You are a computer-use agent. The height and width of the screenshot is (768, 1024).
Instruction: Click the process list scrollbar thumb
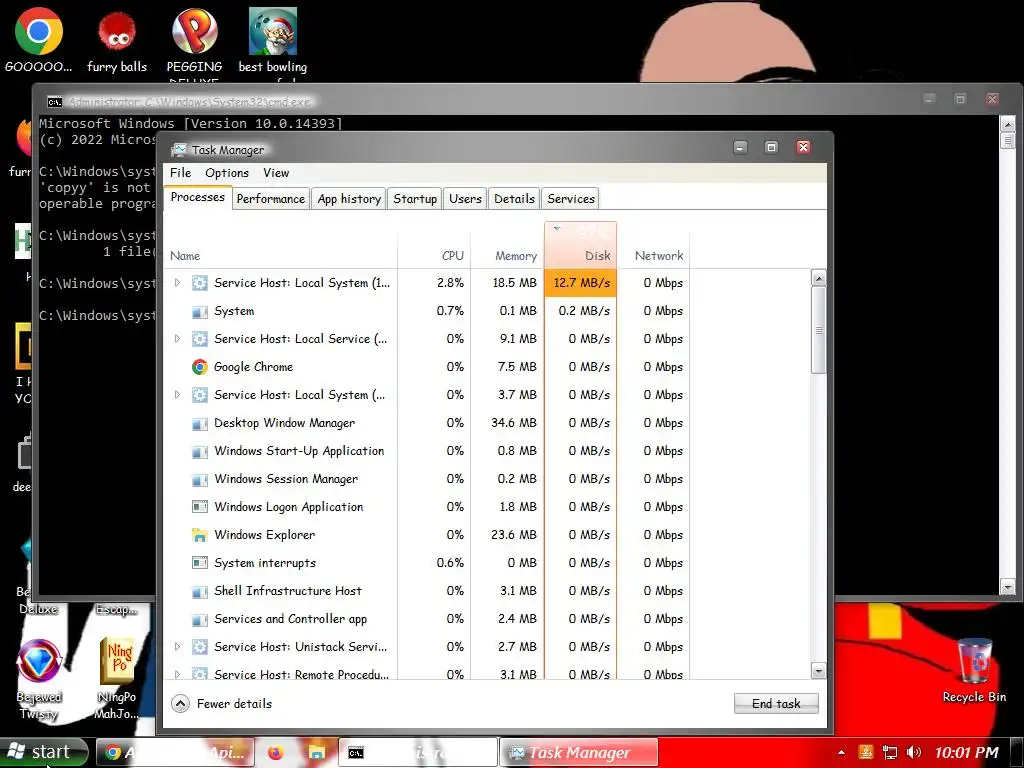(818, 330)
